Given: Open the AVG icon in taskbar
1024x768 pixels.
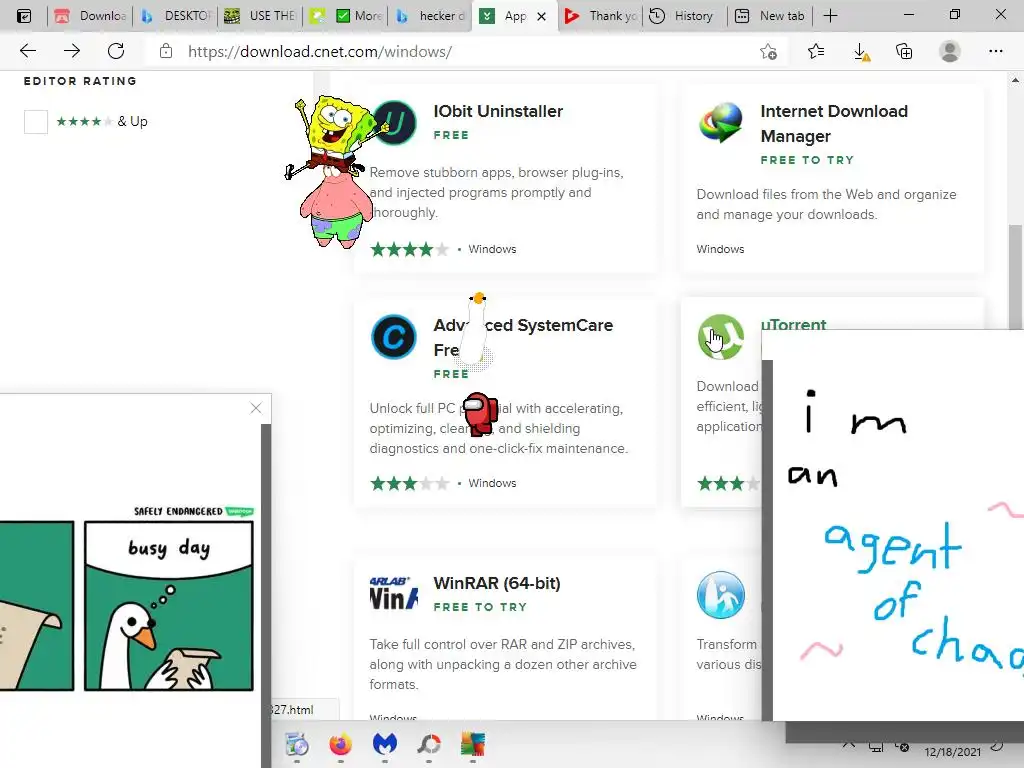Looking at the screenshot, I should coord(473,744).
